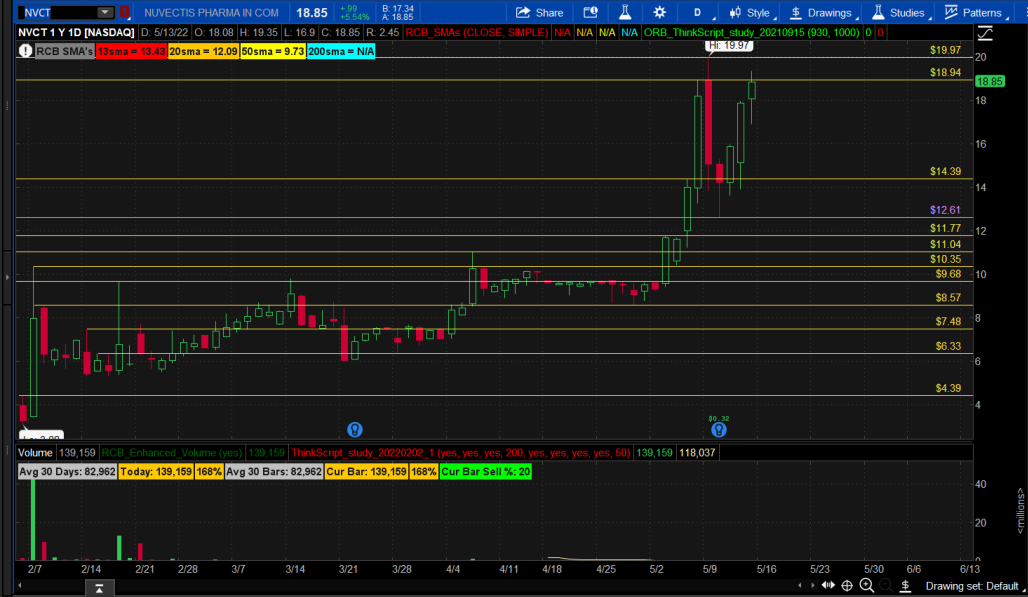Click the Cur Bar: 139,159 label
Screen dimensions: 1028x597
366,472
